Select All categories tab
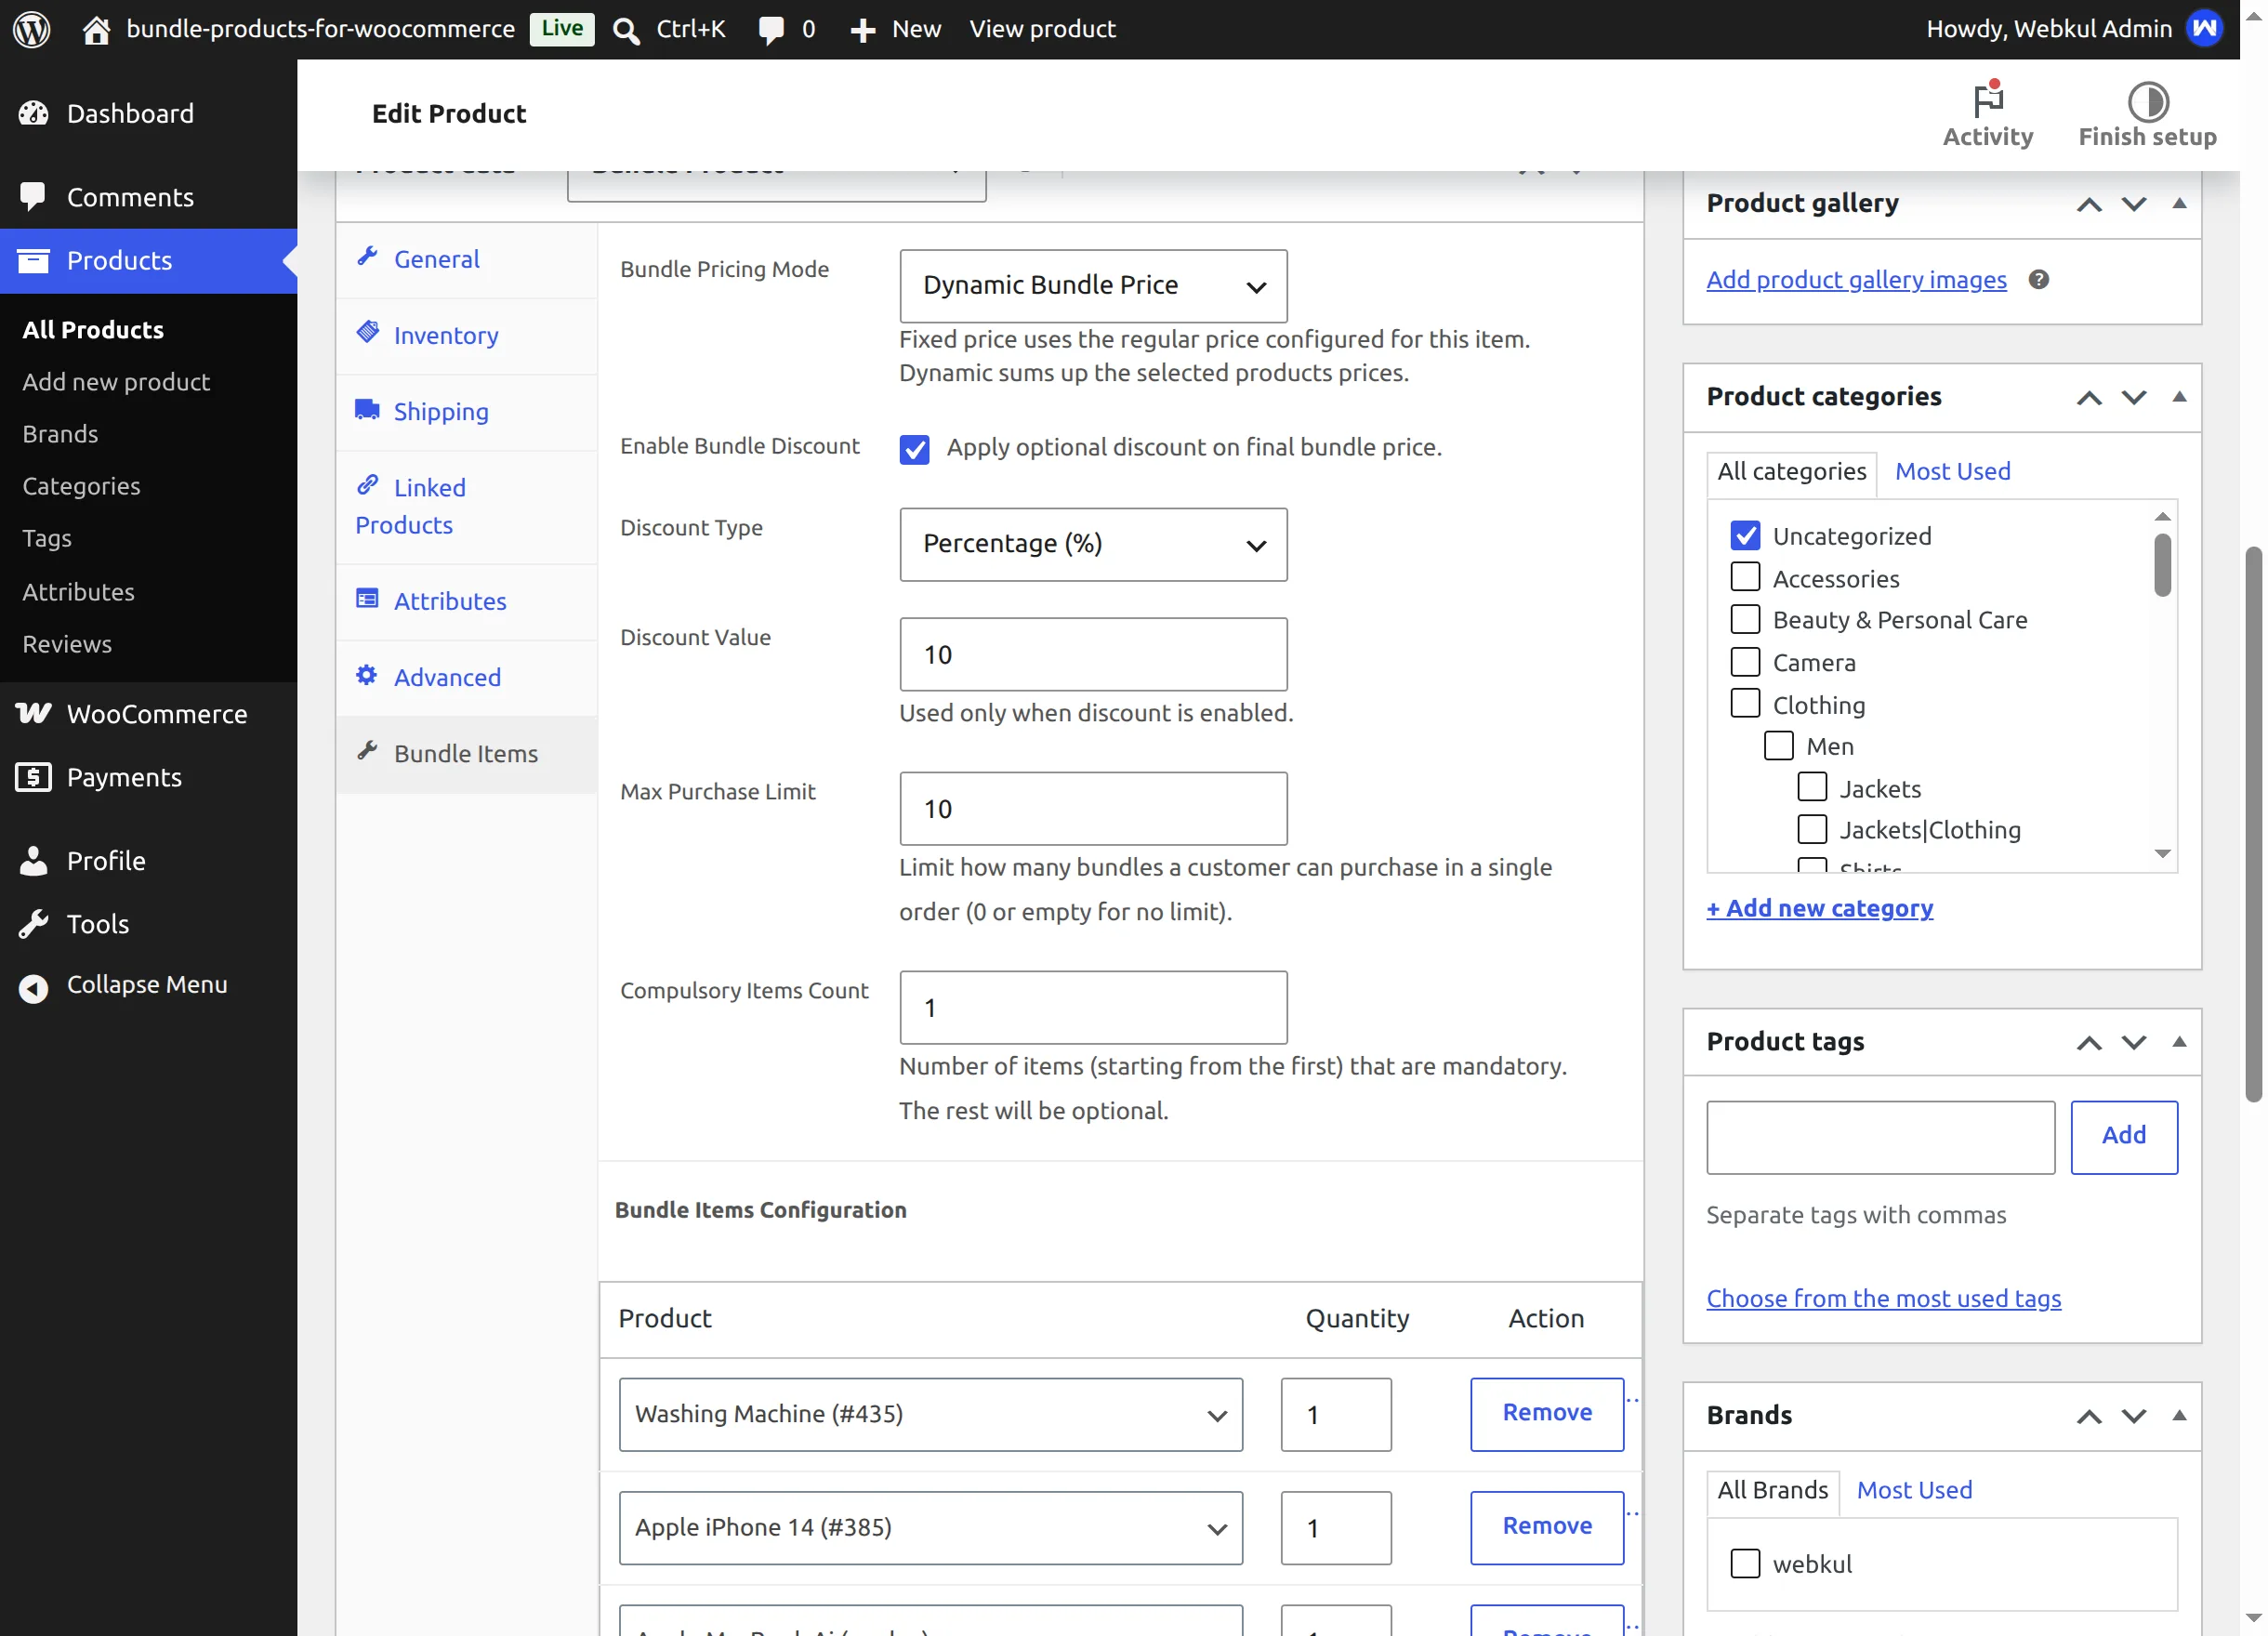Viewport: 2268px width, 1636px height. click(1790, 472)
